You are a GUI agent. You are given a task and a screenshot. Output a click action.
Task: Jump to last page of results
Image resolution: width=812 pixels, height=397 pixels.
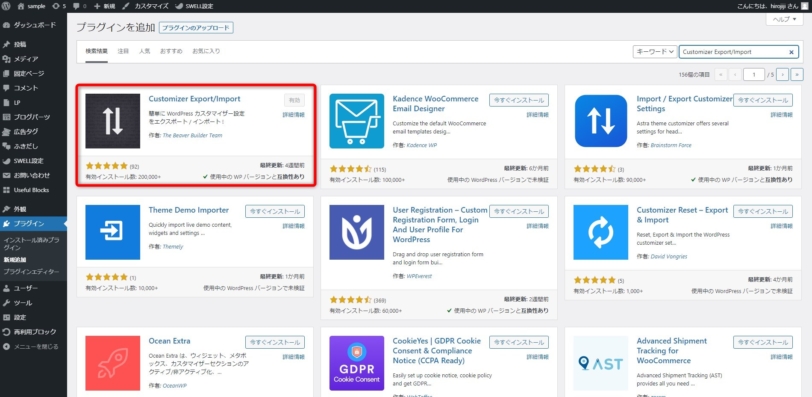click(797, 75)
